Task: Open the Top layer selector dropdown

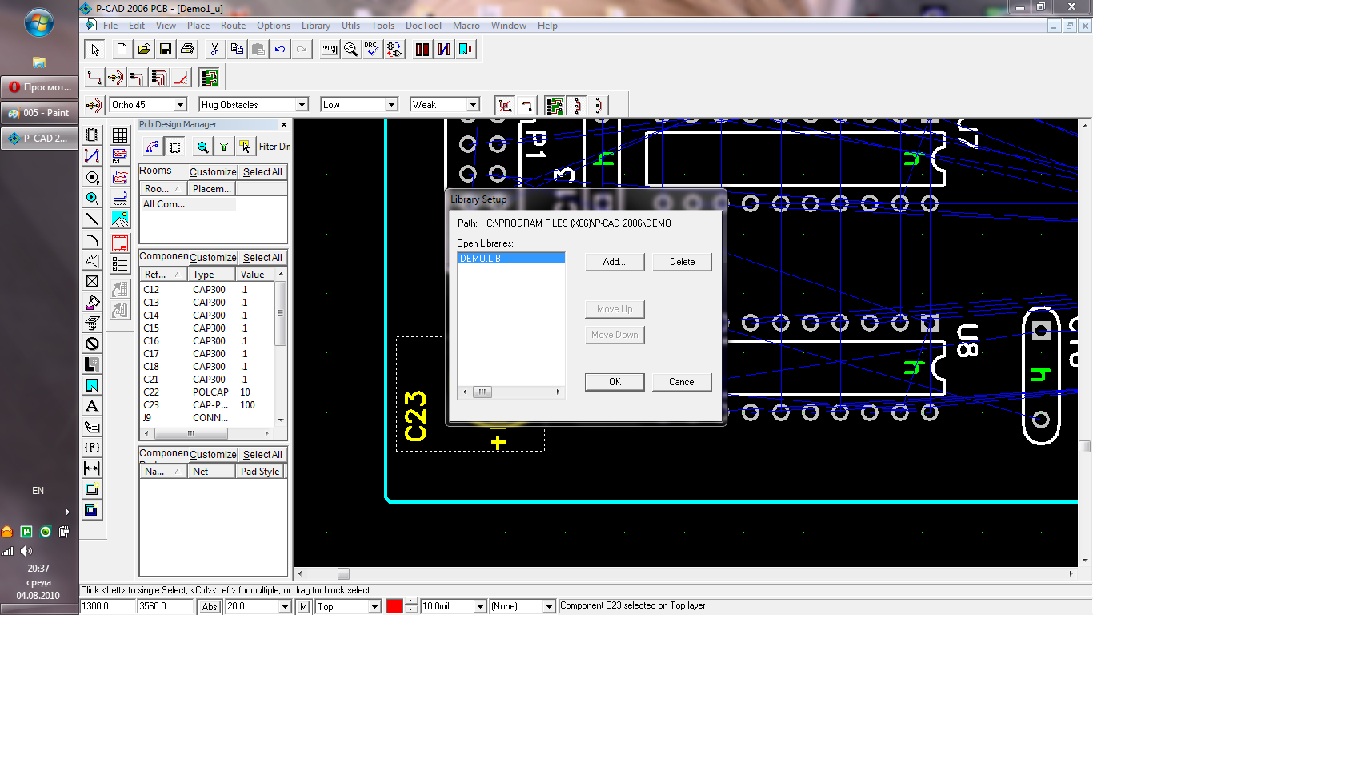Action: [x=375, y=607]
